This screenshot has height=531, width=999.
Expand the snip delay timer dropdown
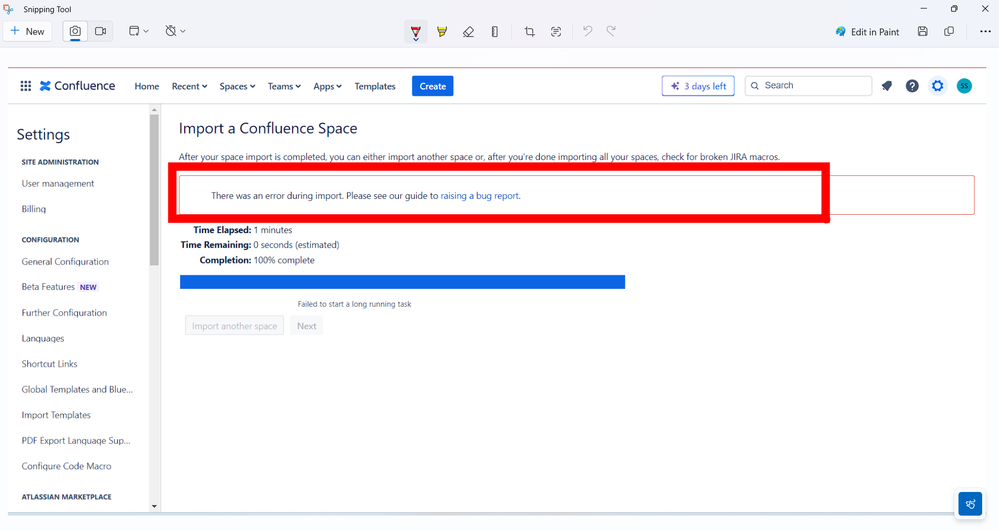point(175,31)
